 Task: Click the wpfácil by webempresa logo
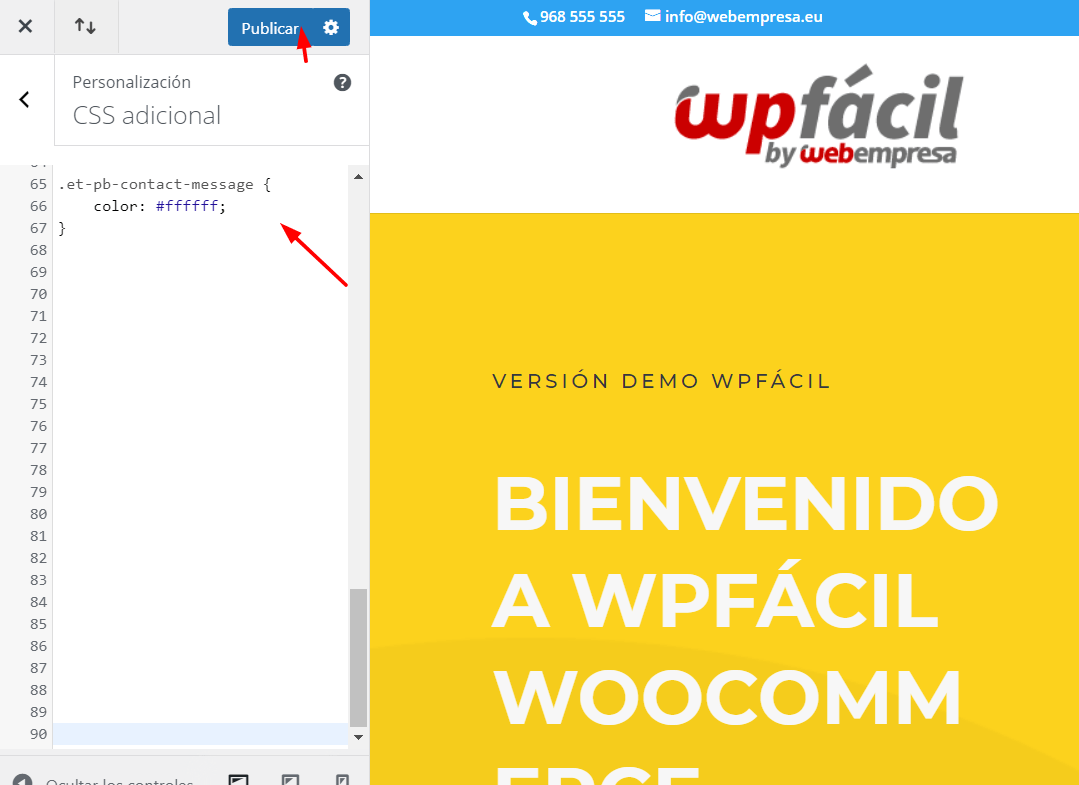click(818, 116)
